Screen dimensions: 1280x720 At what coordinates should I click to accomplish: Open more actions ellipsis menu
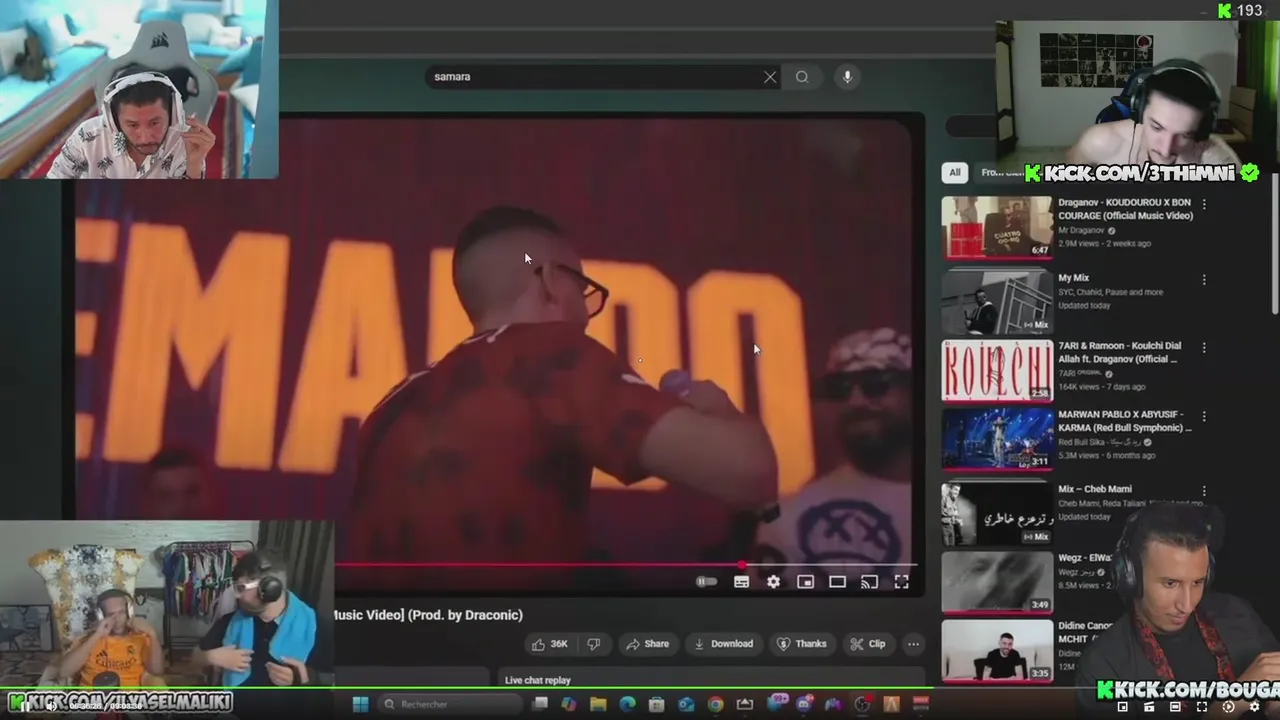pyautogui.click(x=913, y=644)
